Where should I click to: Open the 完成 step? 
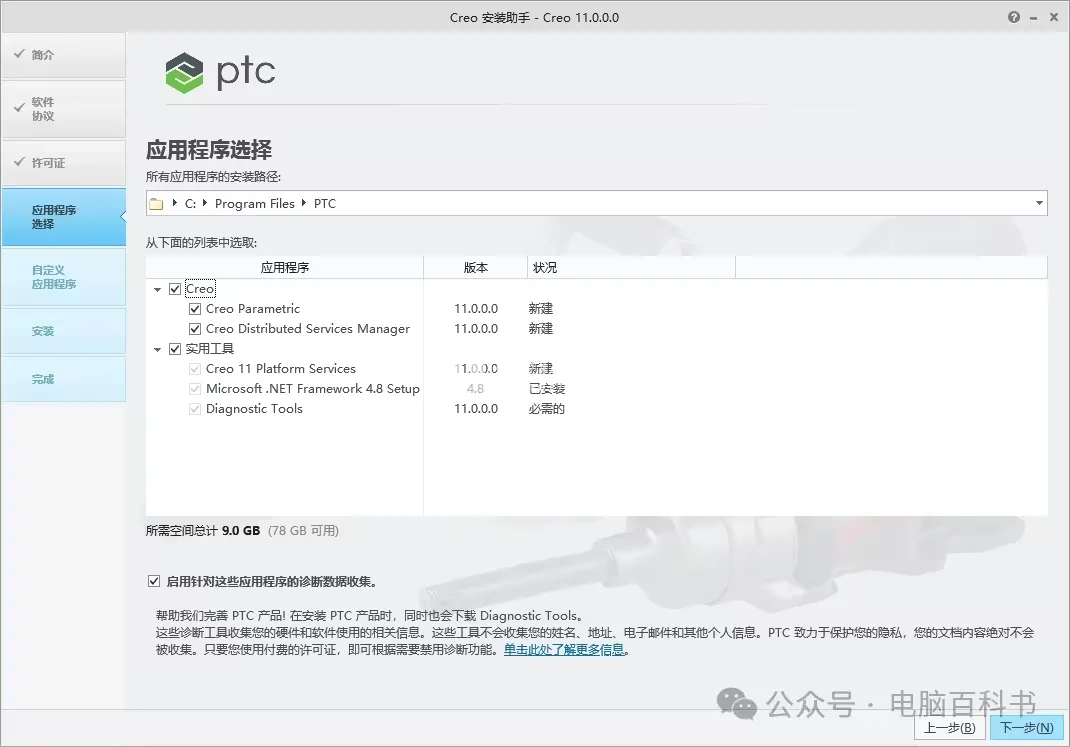(63, 379)
